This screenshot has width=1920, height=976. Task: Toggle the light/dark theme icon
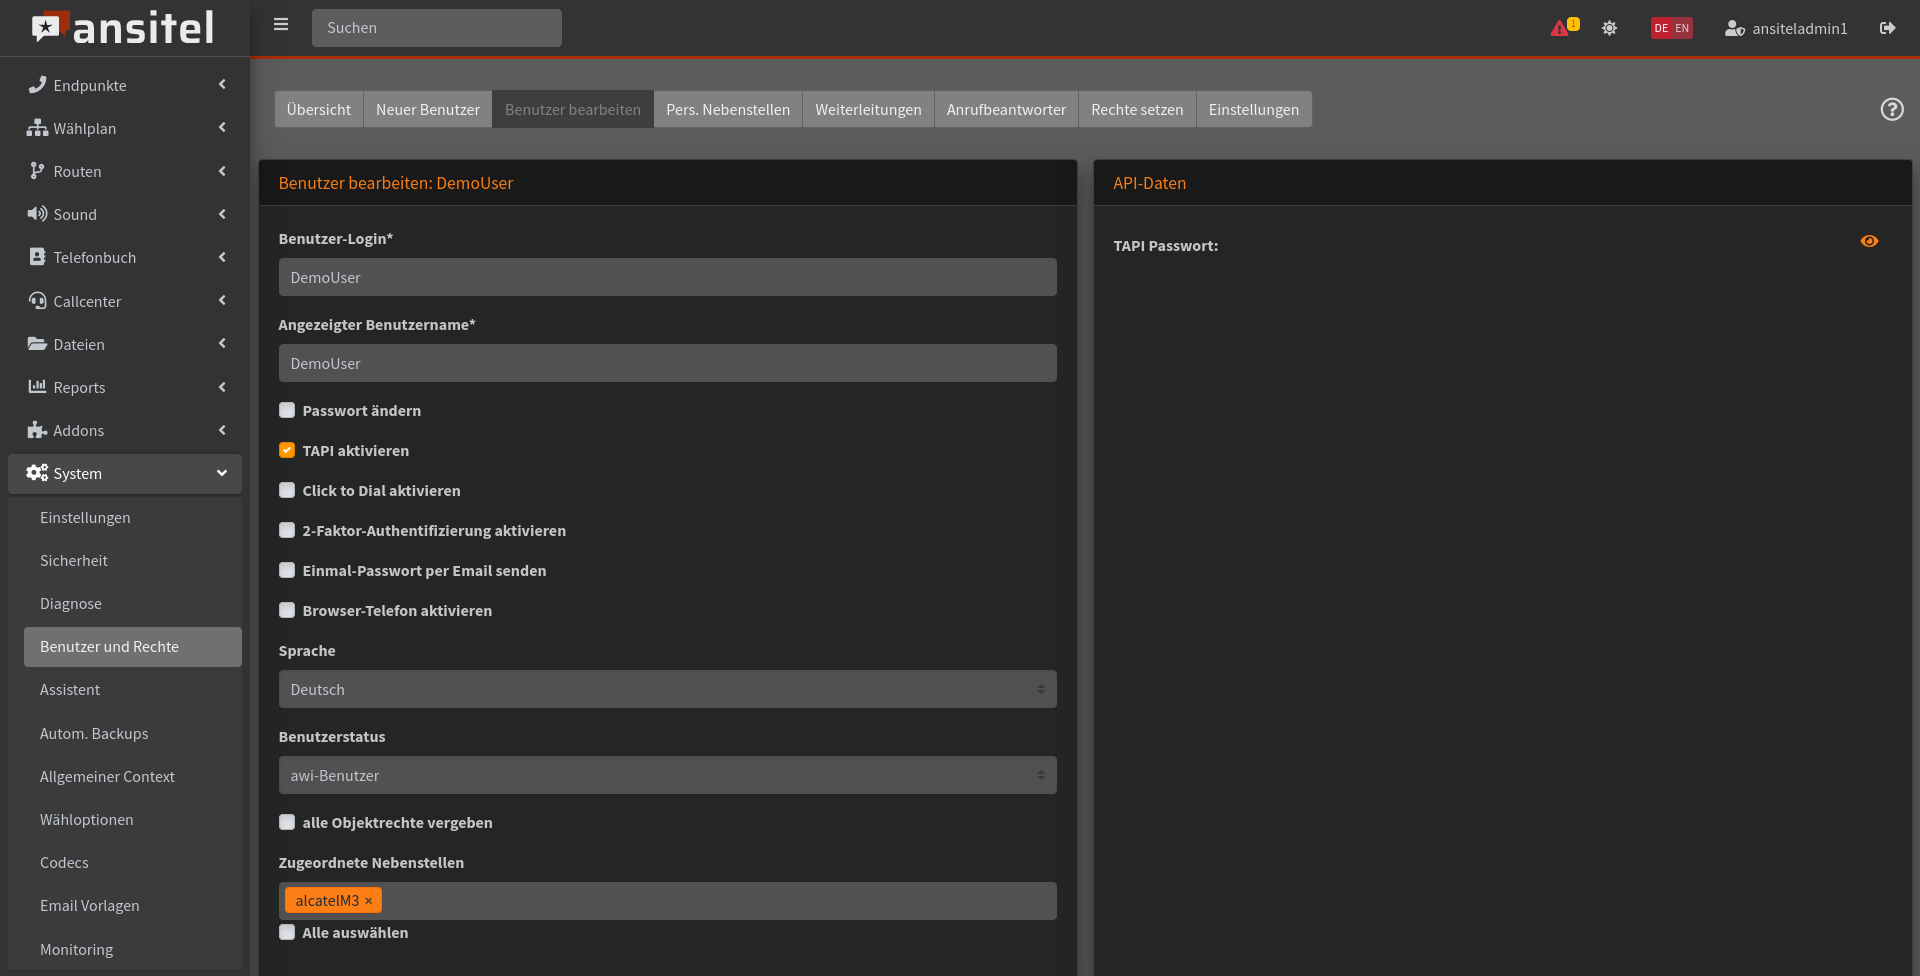coord(1609,28)
